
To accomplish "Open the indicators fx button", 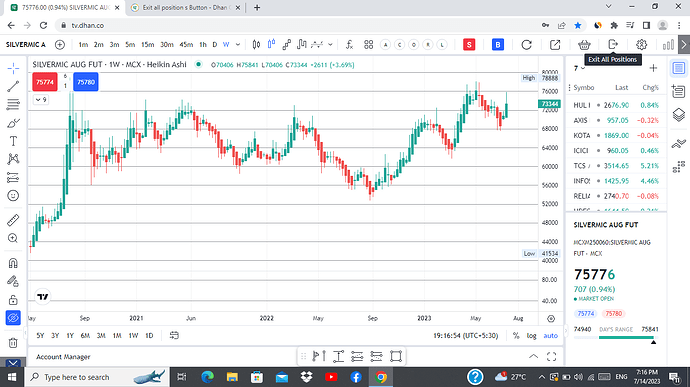I will tap(349, 44).
